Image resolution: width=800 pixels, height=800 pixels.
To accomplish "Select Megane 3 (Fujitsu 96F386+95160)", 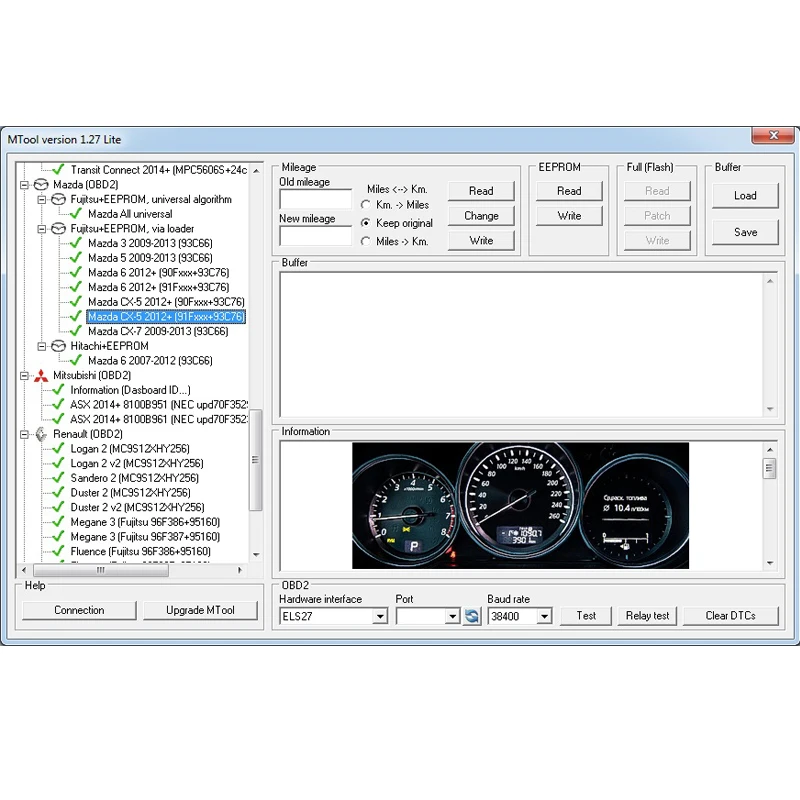I will click(x=145, y=522).
